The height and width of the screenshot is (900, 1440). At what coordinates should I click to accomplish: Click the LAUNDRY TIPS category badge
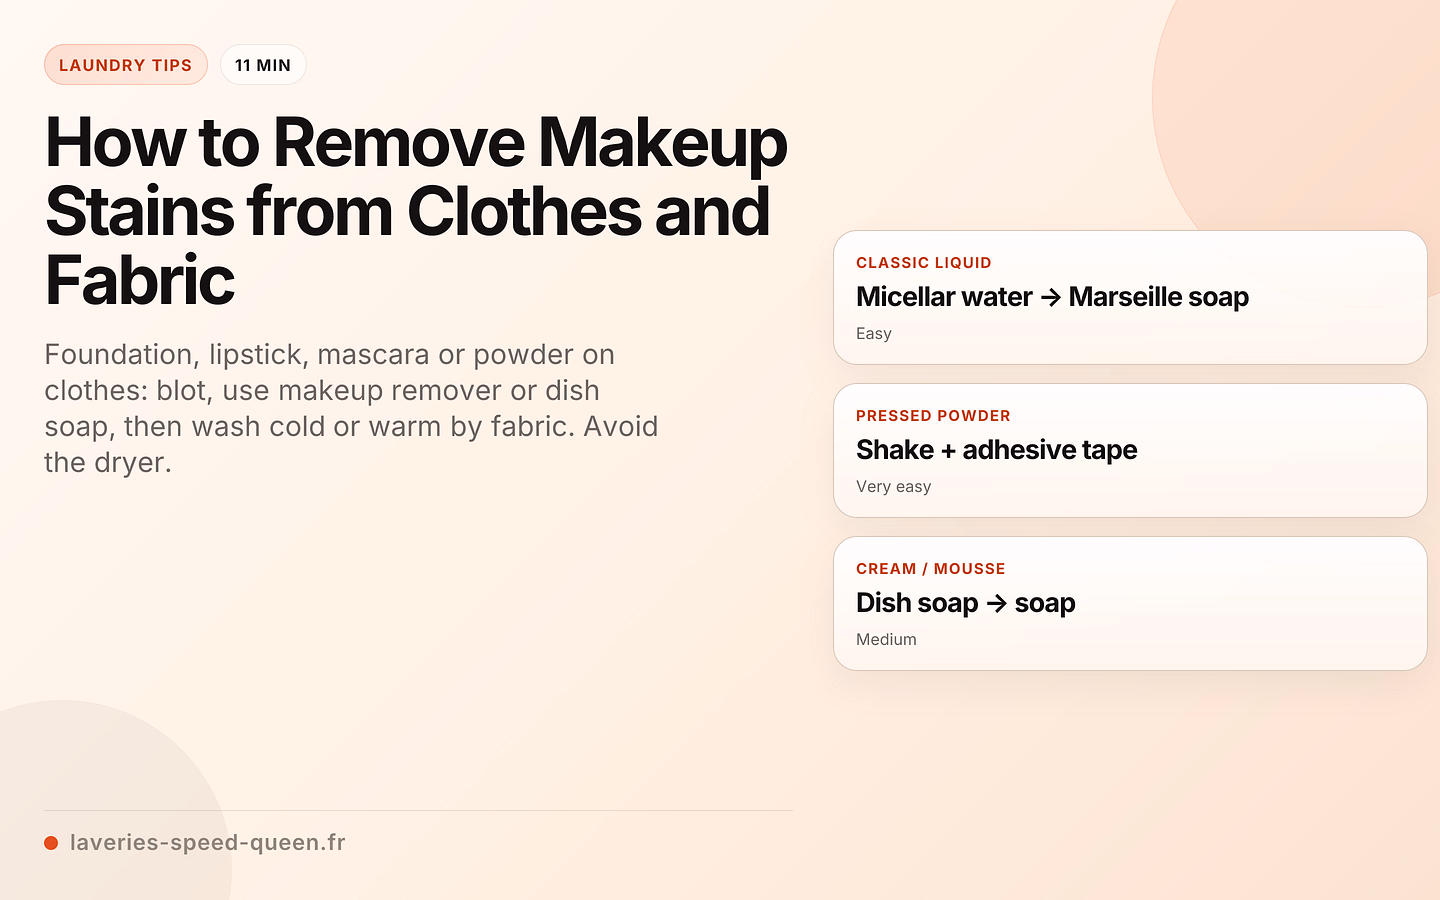pos(126,65)
